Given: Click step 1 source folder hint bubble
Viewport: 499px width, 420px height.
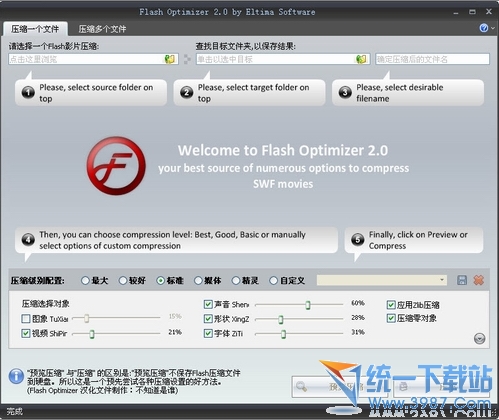Looking at the screenshot, I should tap(91, 93).
